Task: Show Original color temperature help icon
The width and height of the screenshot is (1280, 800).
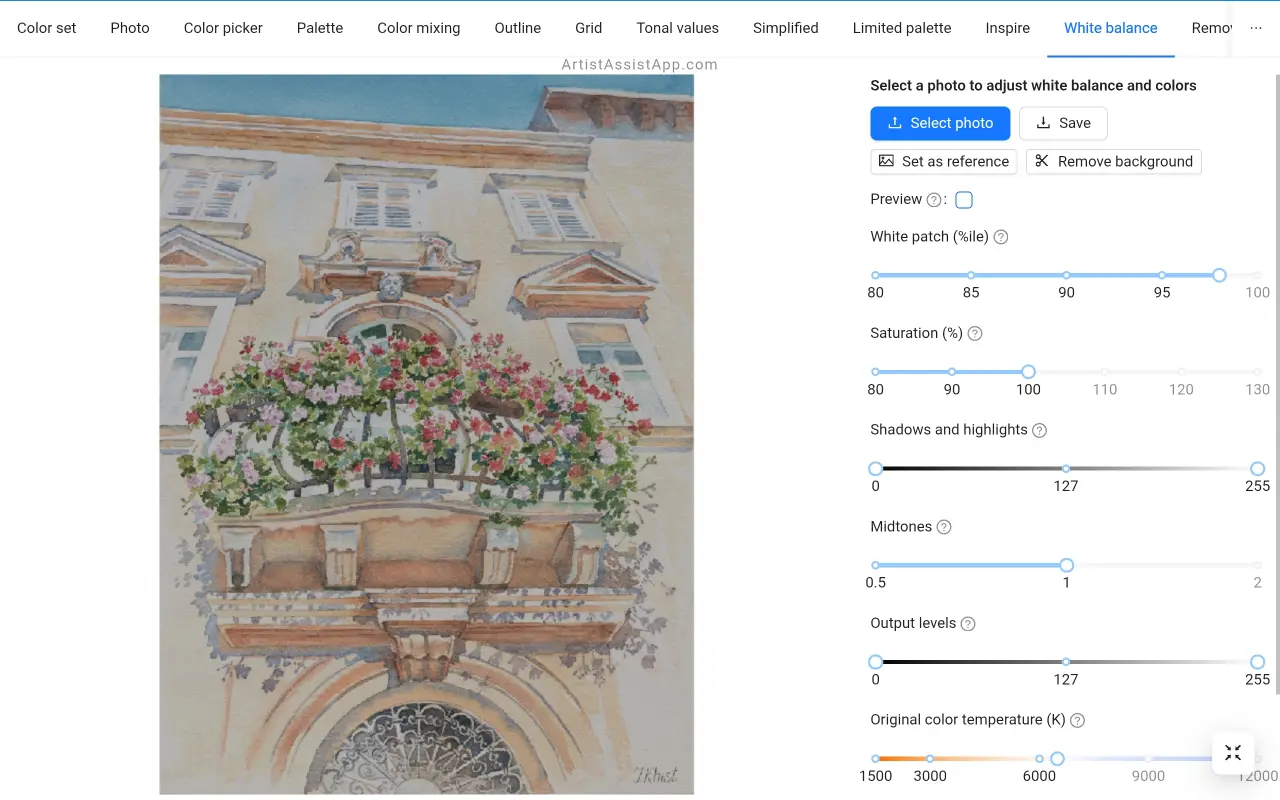Action: tap(1077, 720)
